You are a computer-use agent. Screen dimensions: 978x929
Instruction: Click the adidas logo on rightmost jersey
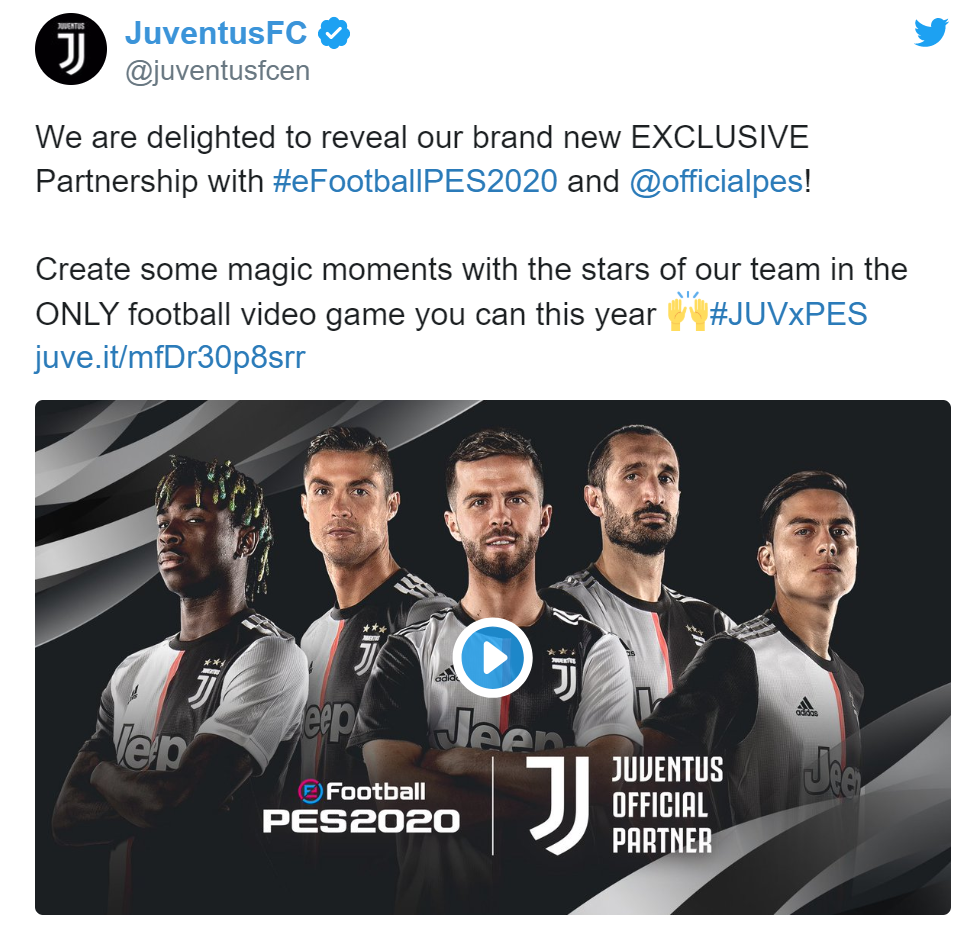coord(806,707)
